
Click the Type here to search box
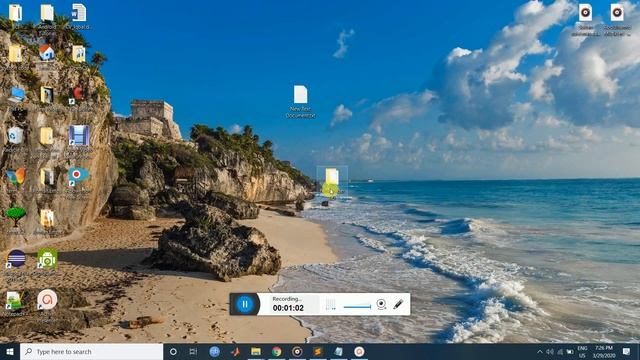91,351
